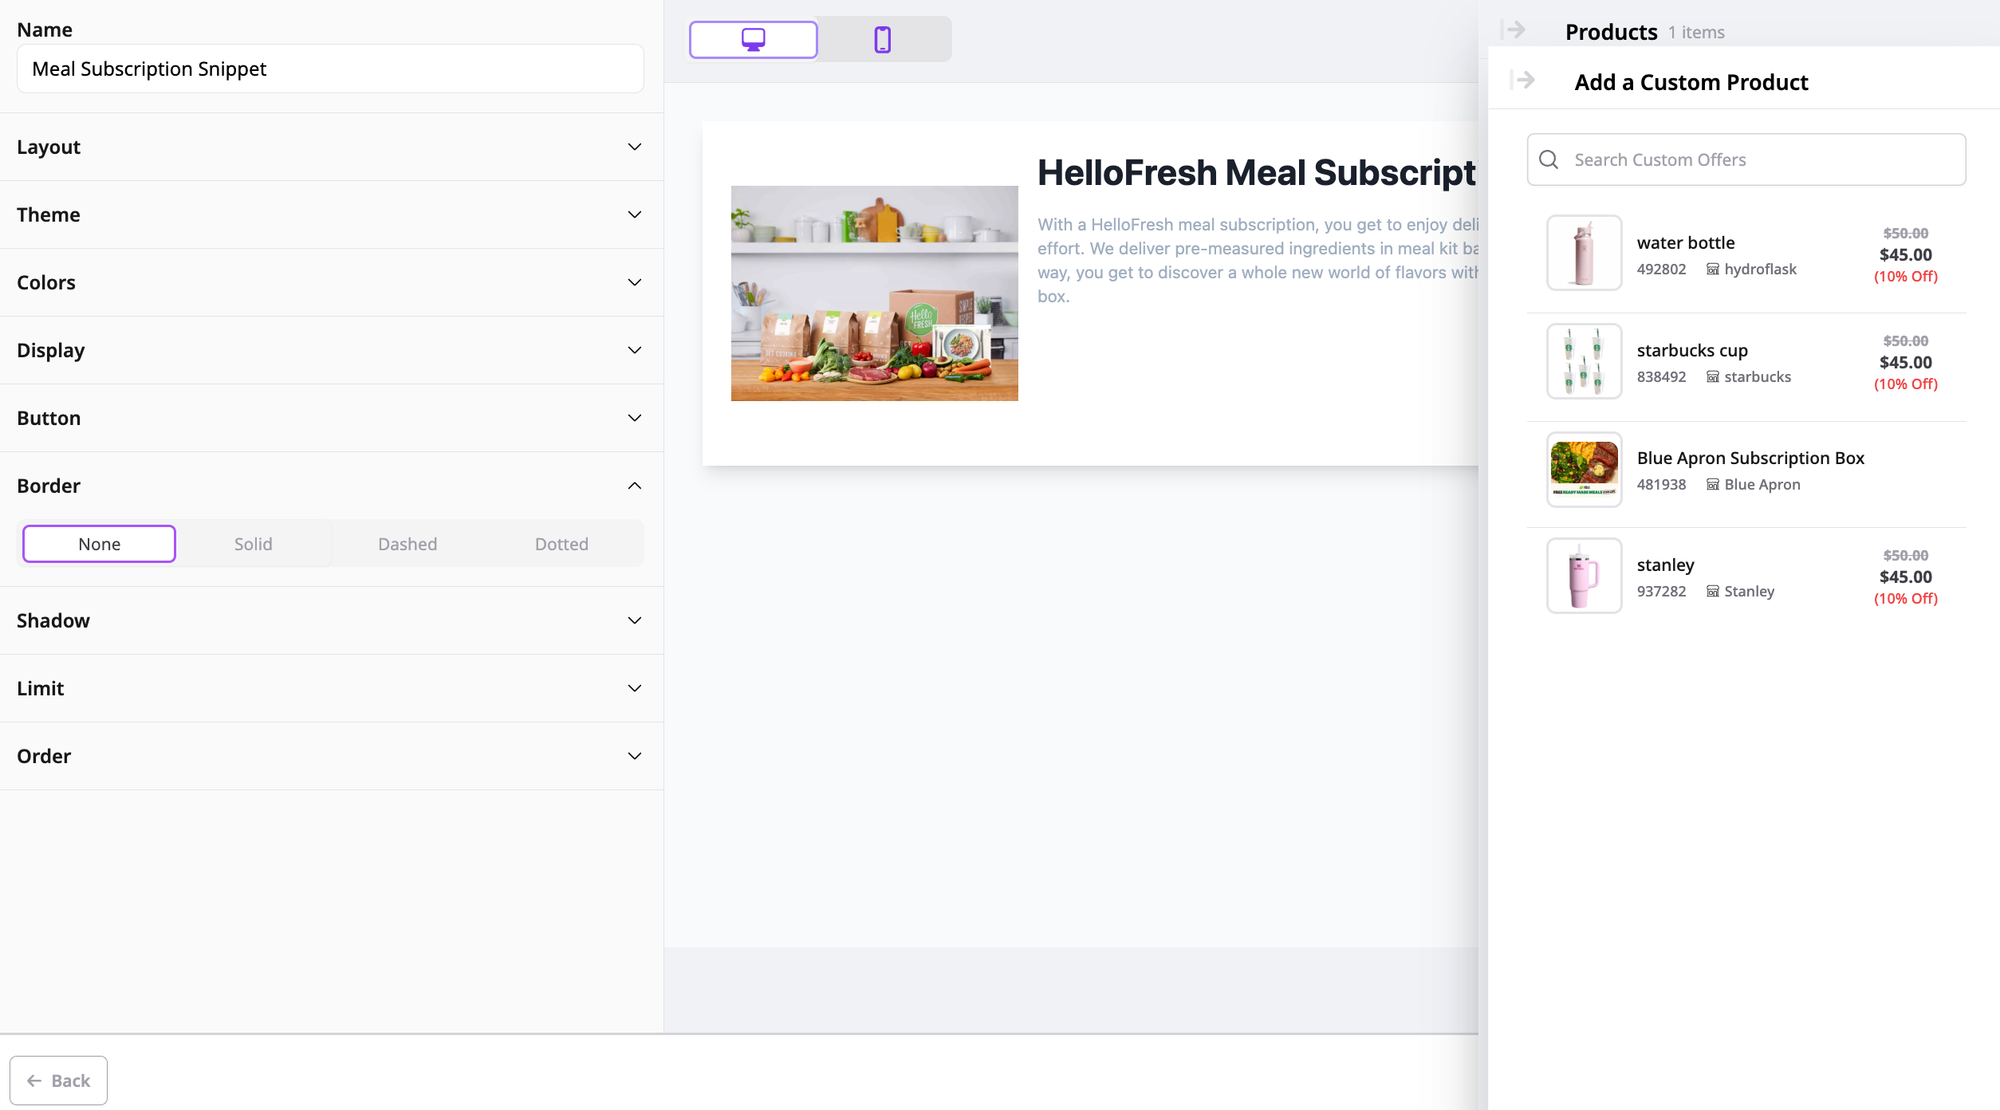Click the Stanley store icon

(x=1713, y=591)
